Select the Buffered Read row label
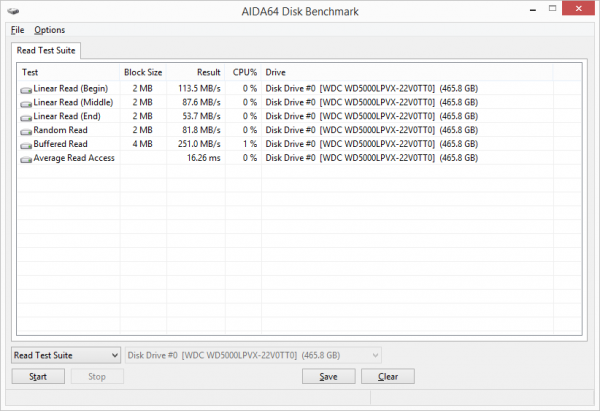Image resolution: width=600 pixels, height=411 pixels. point(60,144)
